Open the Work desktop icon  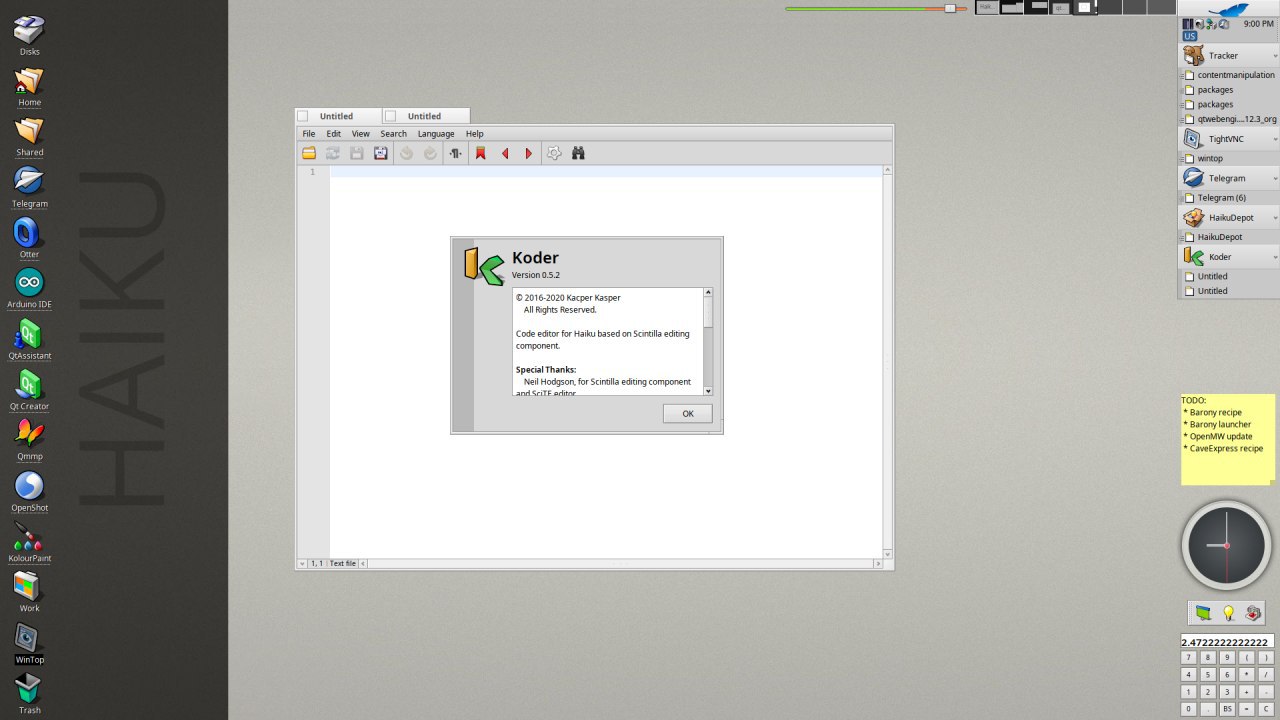(29, 591)
